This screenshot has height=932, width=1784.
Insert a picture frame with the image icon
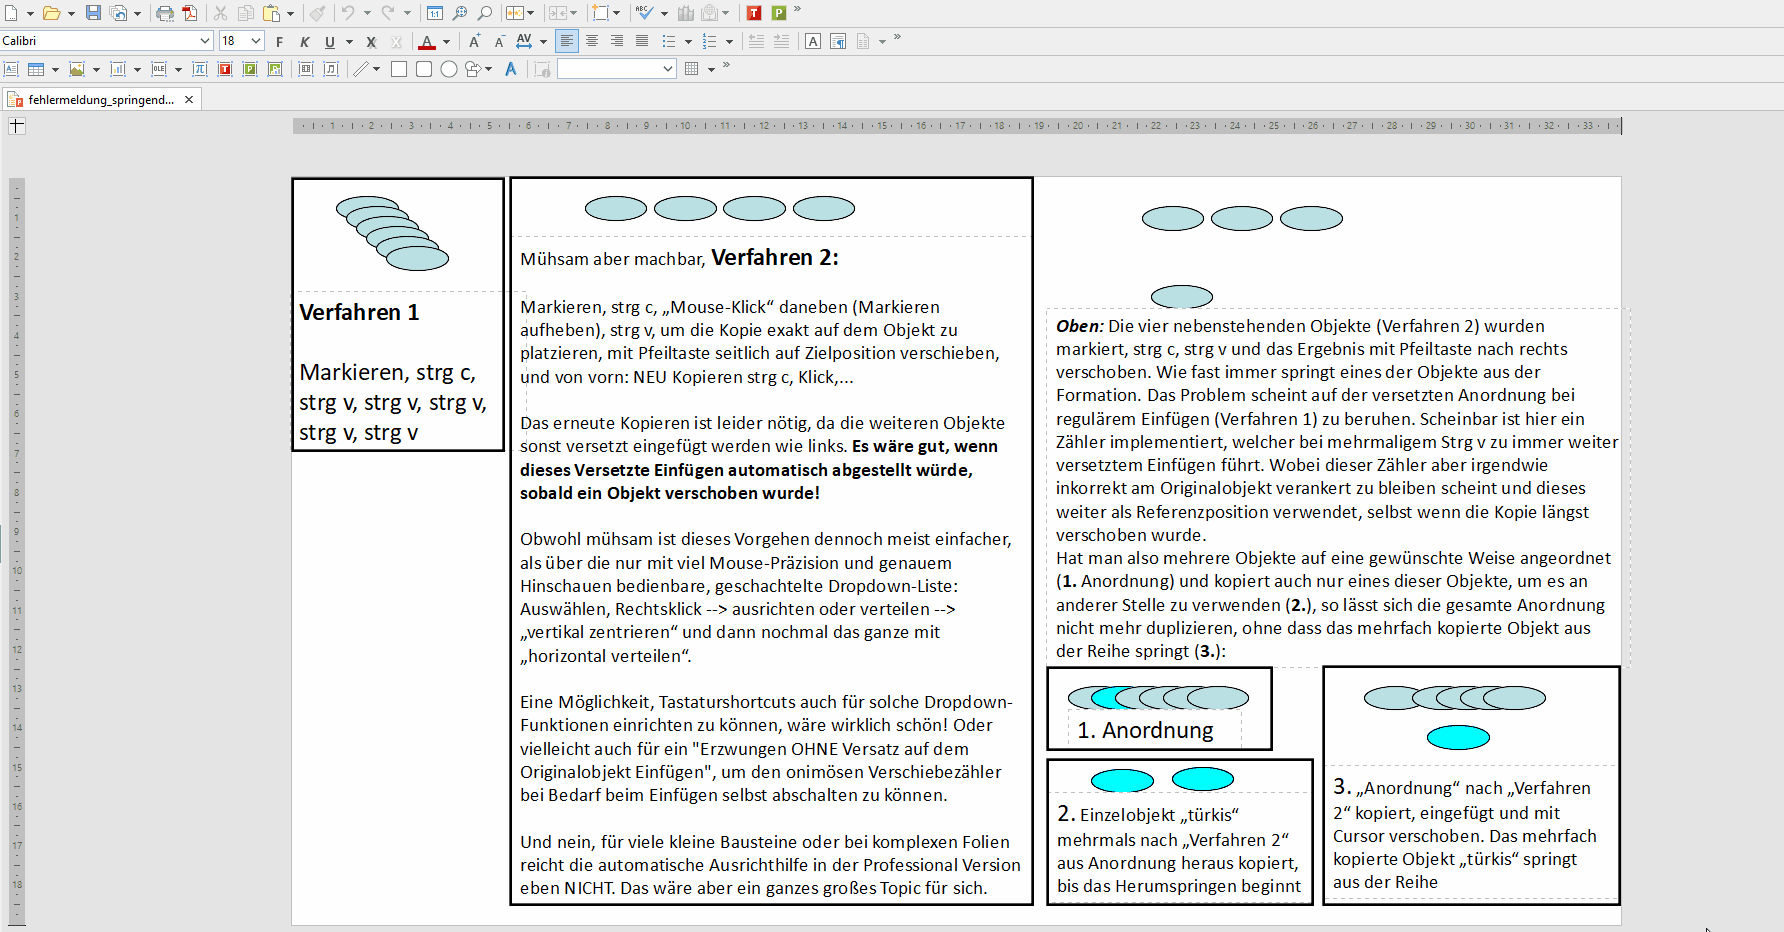coord(77,69)
